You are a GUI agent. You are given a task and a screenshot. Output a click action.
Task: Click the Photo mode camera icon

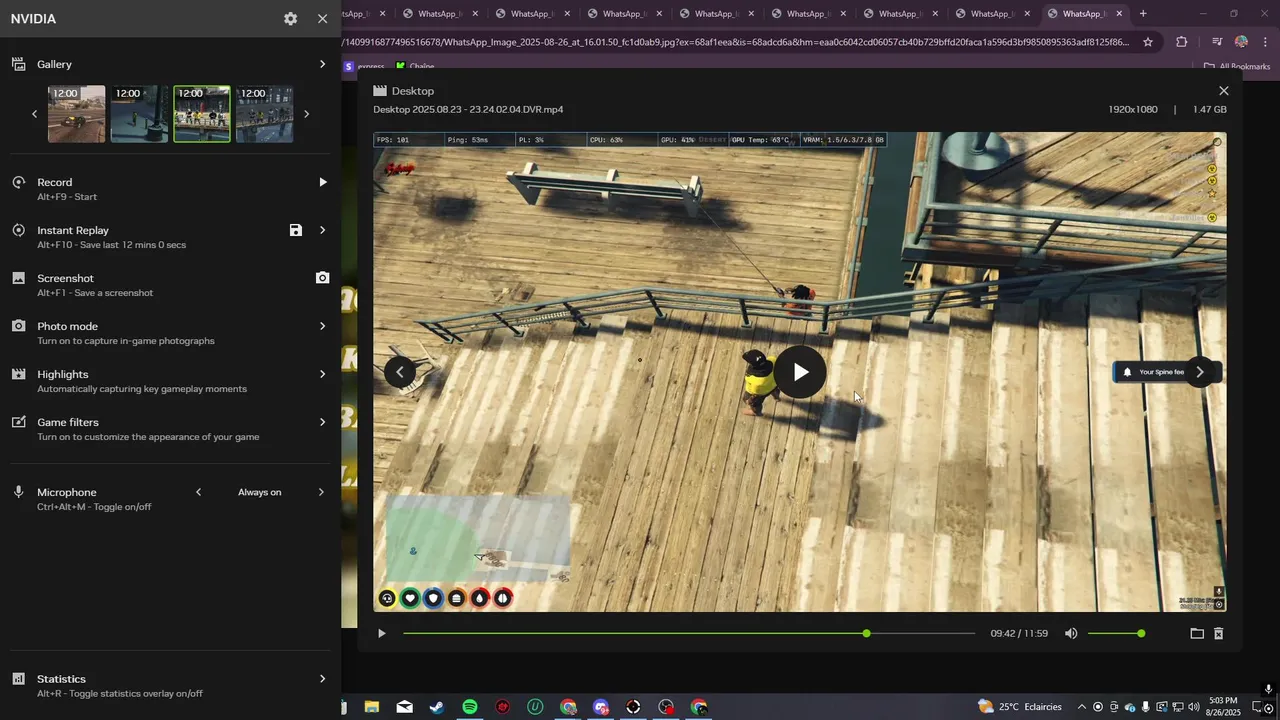tap(18, 326)
